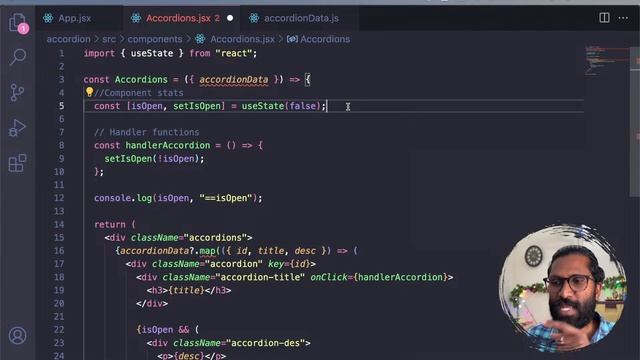Open the Search view icon
The image size is (640, 360).
[18, 57]
